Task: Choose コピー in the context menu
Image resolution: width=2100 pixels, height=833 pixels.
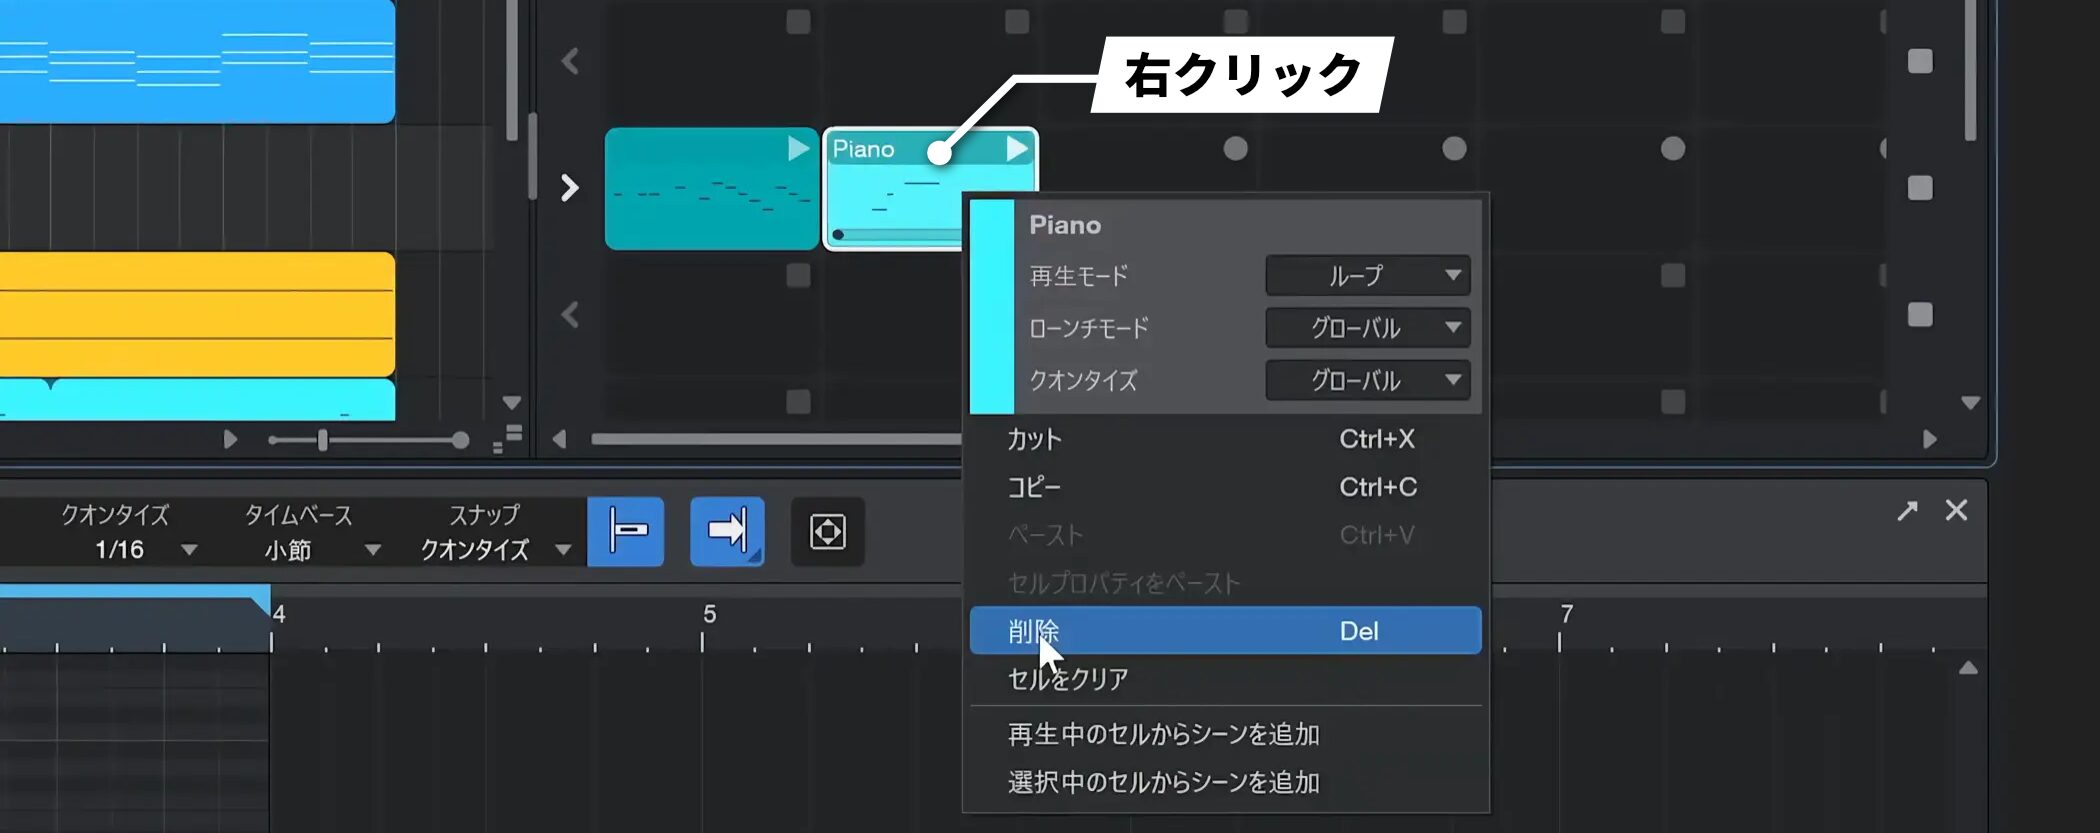Action: [1034, 487]
